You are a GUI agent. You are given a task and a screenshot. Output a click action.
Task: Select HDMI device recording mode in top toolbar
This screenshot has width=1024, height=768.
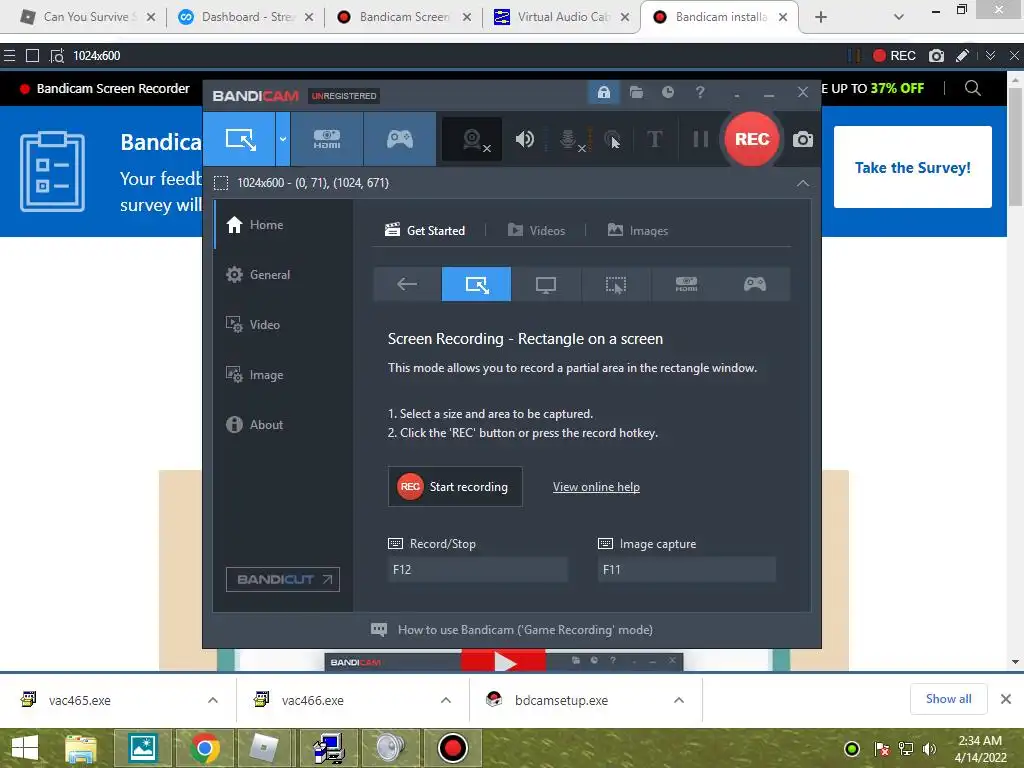327,139
